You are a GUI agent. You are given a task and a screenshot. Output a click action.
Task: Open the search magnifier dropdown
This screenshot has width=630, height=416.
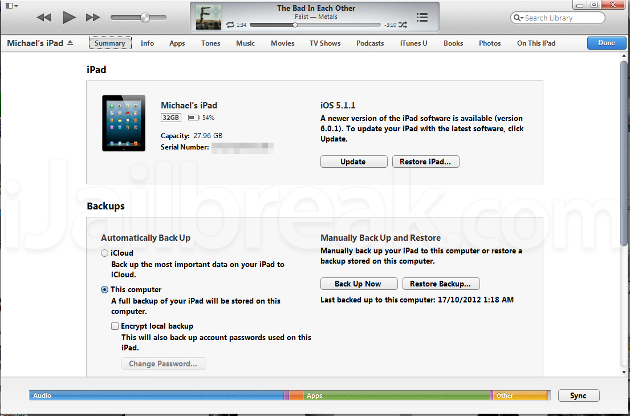pyautogui.click(x=518, y=18)
